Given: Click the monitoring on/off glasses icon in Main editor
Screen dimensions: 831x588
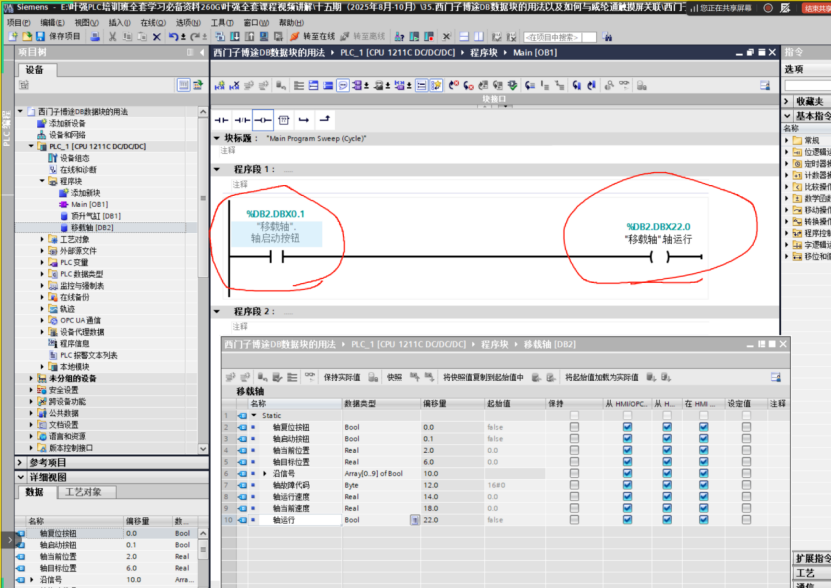Looking at the screenshot, I should point(624,85).
